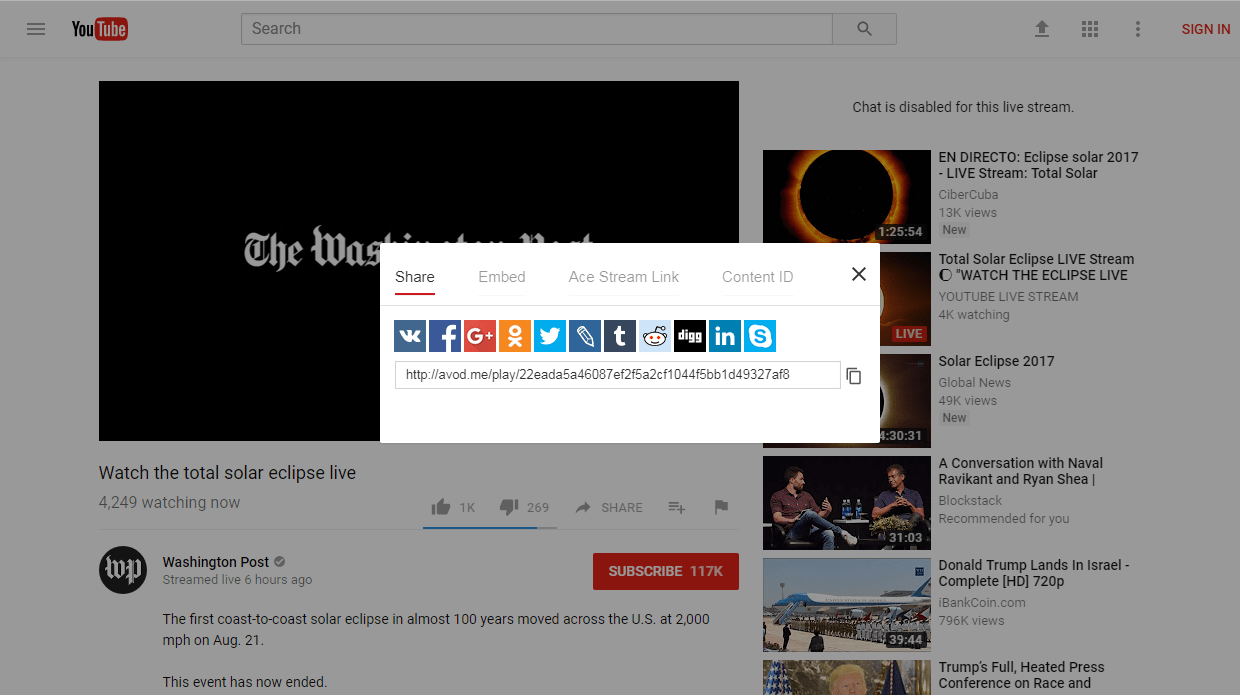Switch to the Embed tab

coord(502,277)
